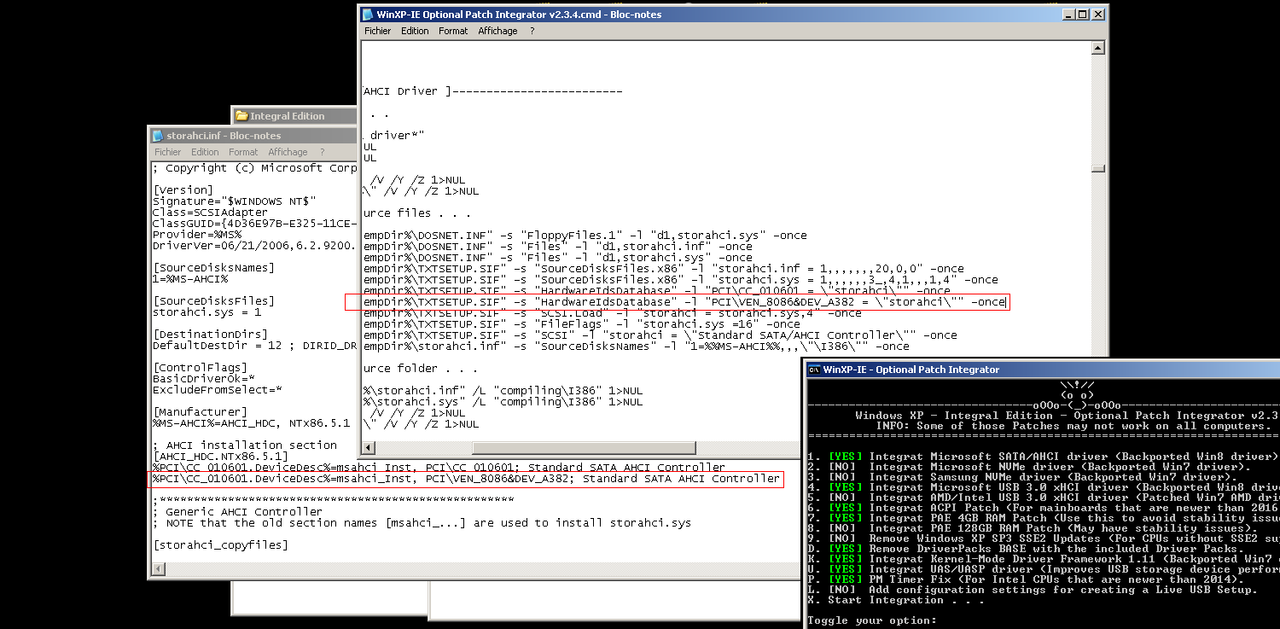
Task: Open Format menu in the .cmd Notepad window
Action: 453,31
